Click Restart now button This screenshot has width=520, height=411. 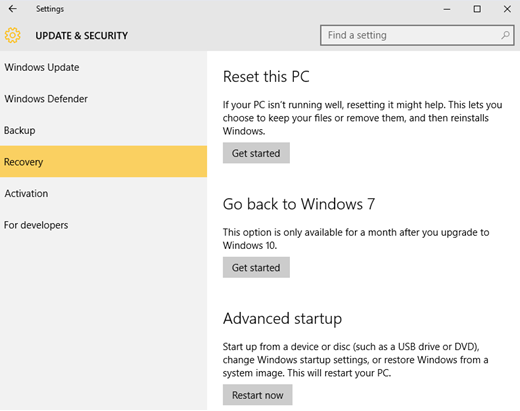point(257,395)
